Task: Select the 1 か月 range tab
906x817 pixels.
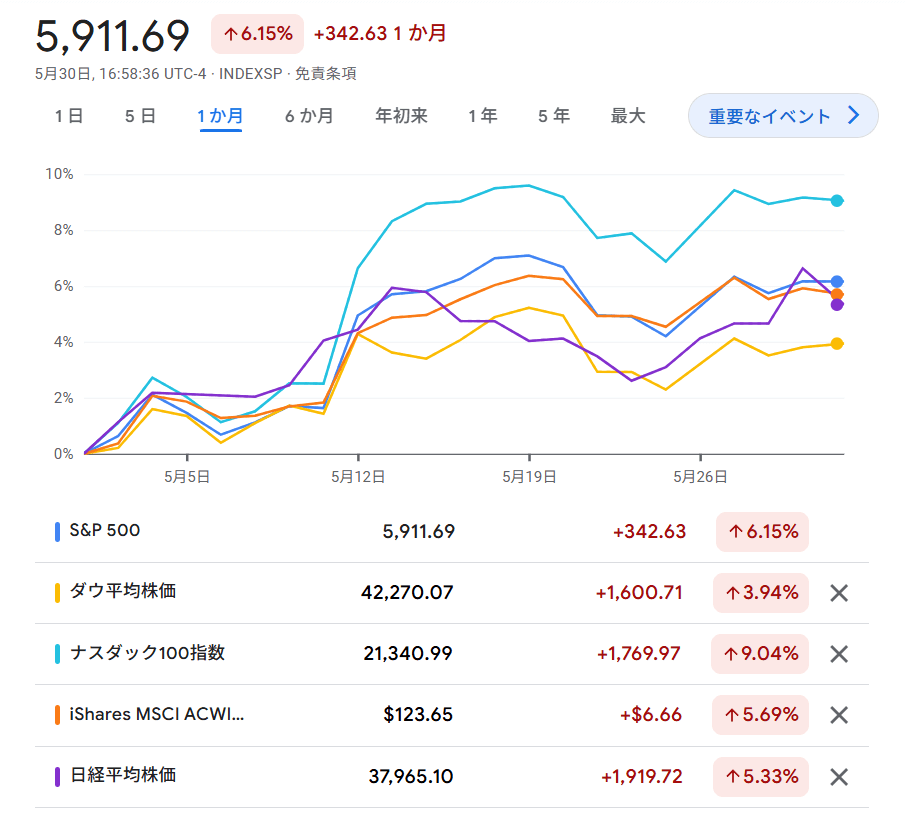Action: click(220, 116)
